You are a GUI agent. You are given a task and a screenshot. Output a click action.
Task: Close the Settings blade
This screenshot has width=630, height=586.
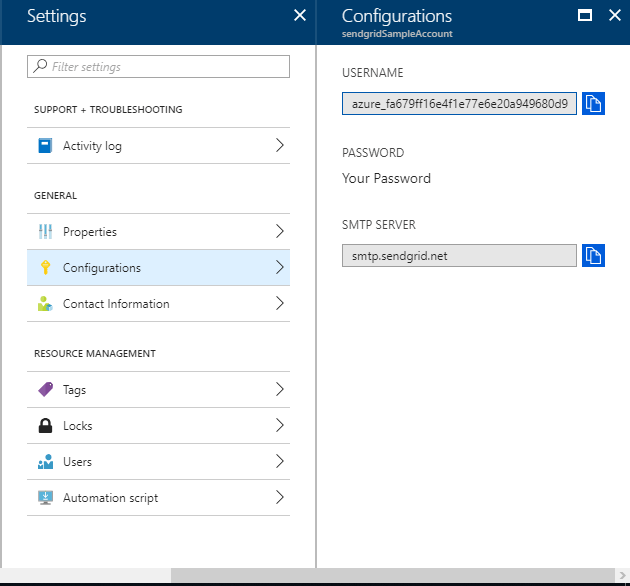pos(300,16)
